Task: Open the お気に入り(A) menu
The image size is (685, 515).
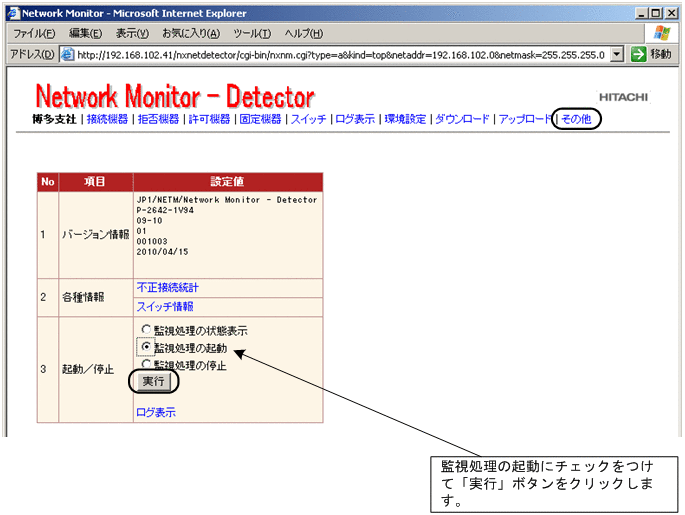Action: (x=191, y=34)
